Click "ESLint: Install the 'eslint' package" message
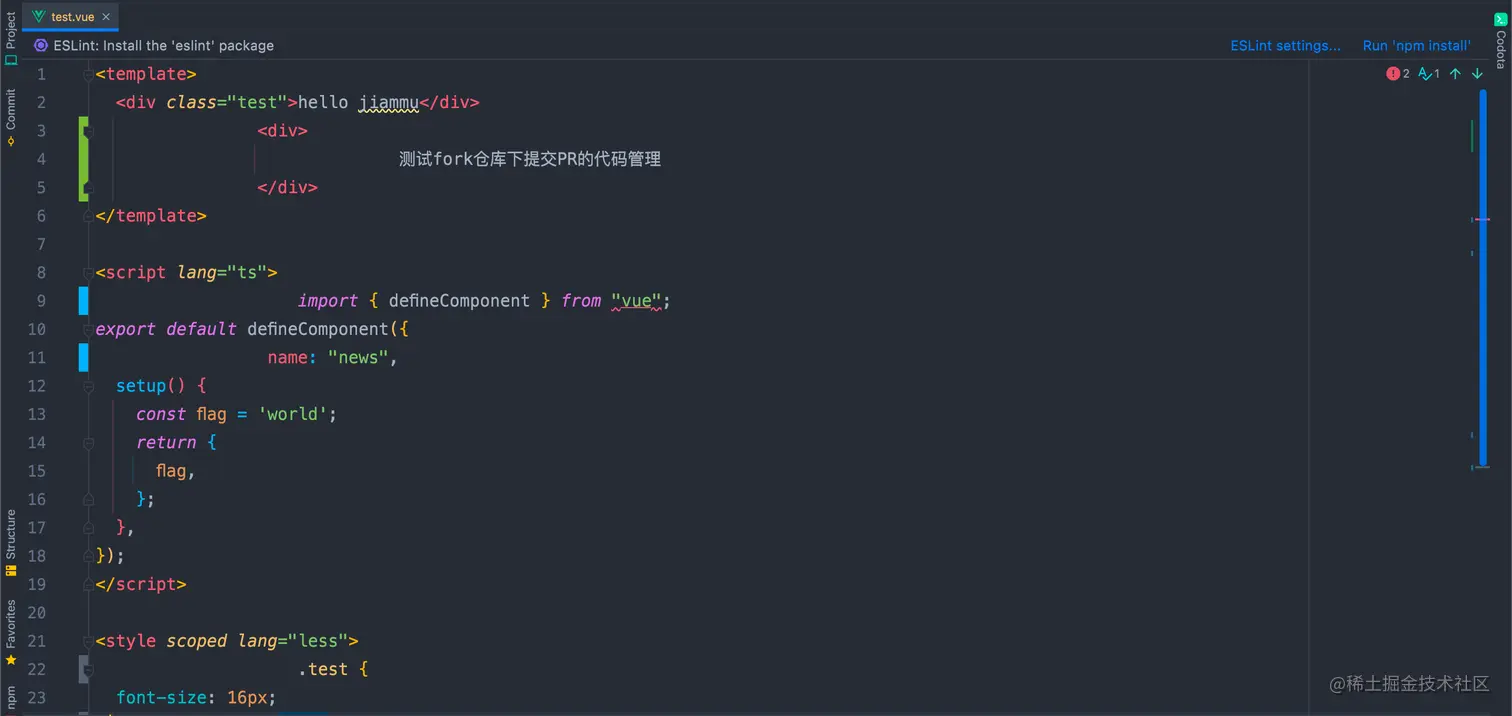The image size is (1512, 716). [164, 45]
